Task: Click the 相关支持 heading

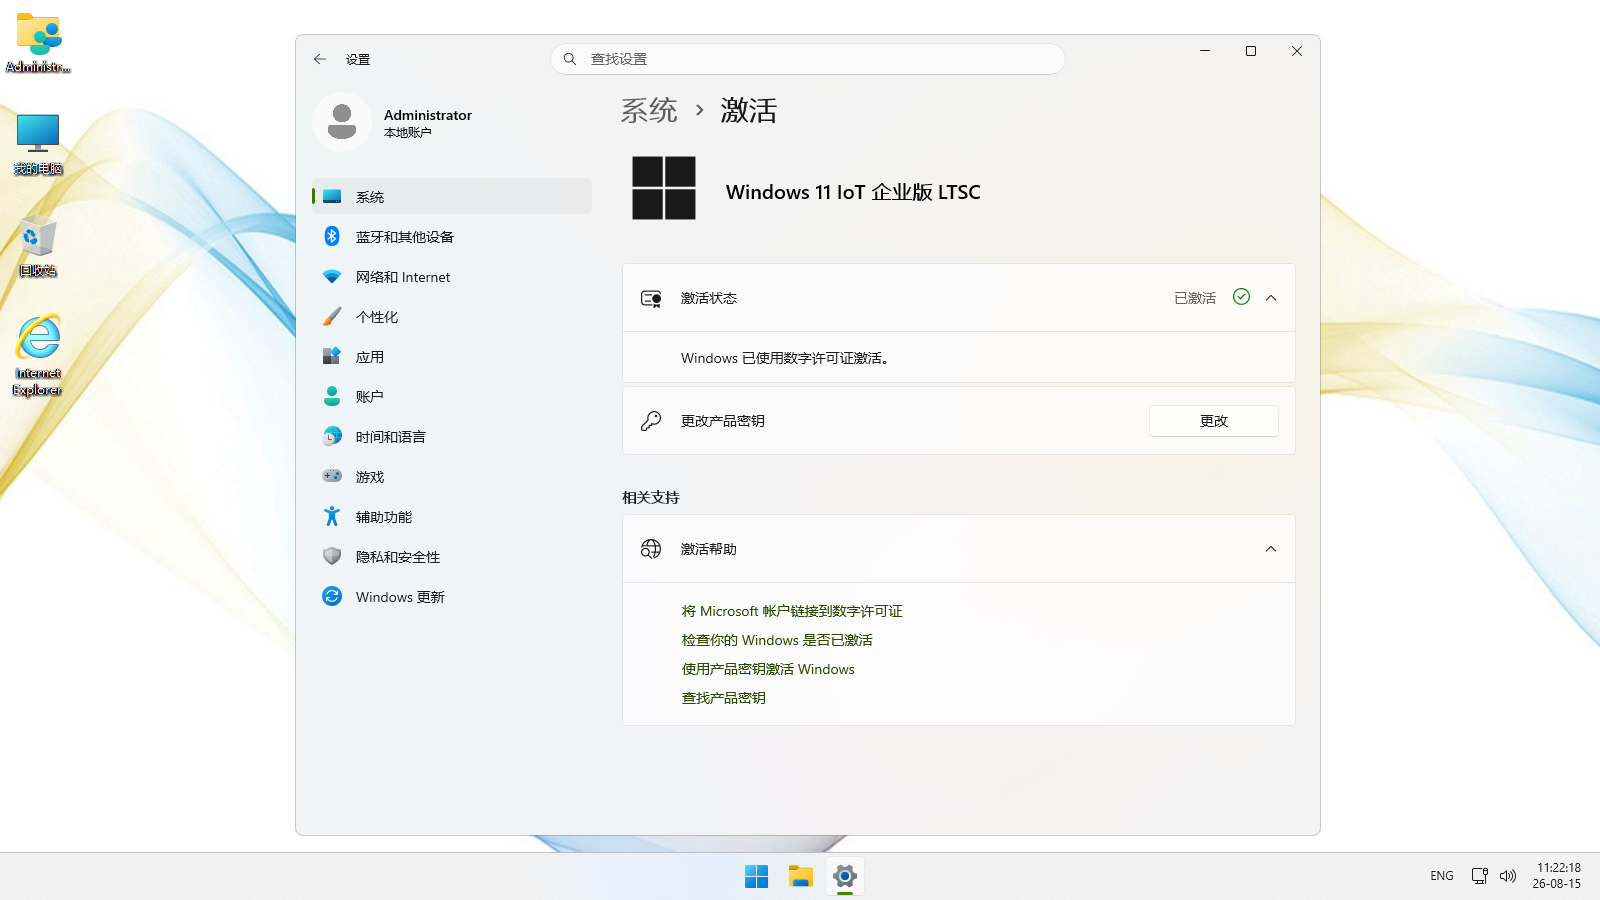Action: pyautogui.click(x=651, y=497)
